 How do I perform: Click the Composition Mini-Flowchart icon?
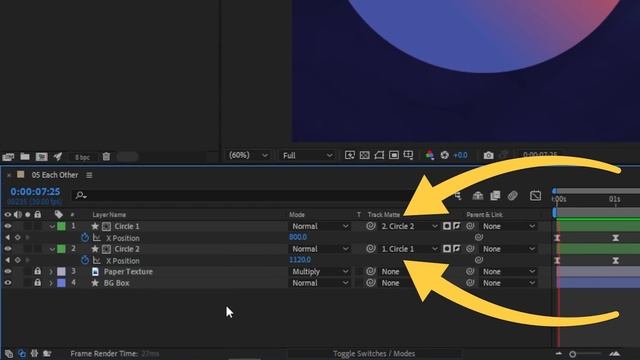(458, 196)
